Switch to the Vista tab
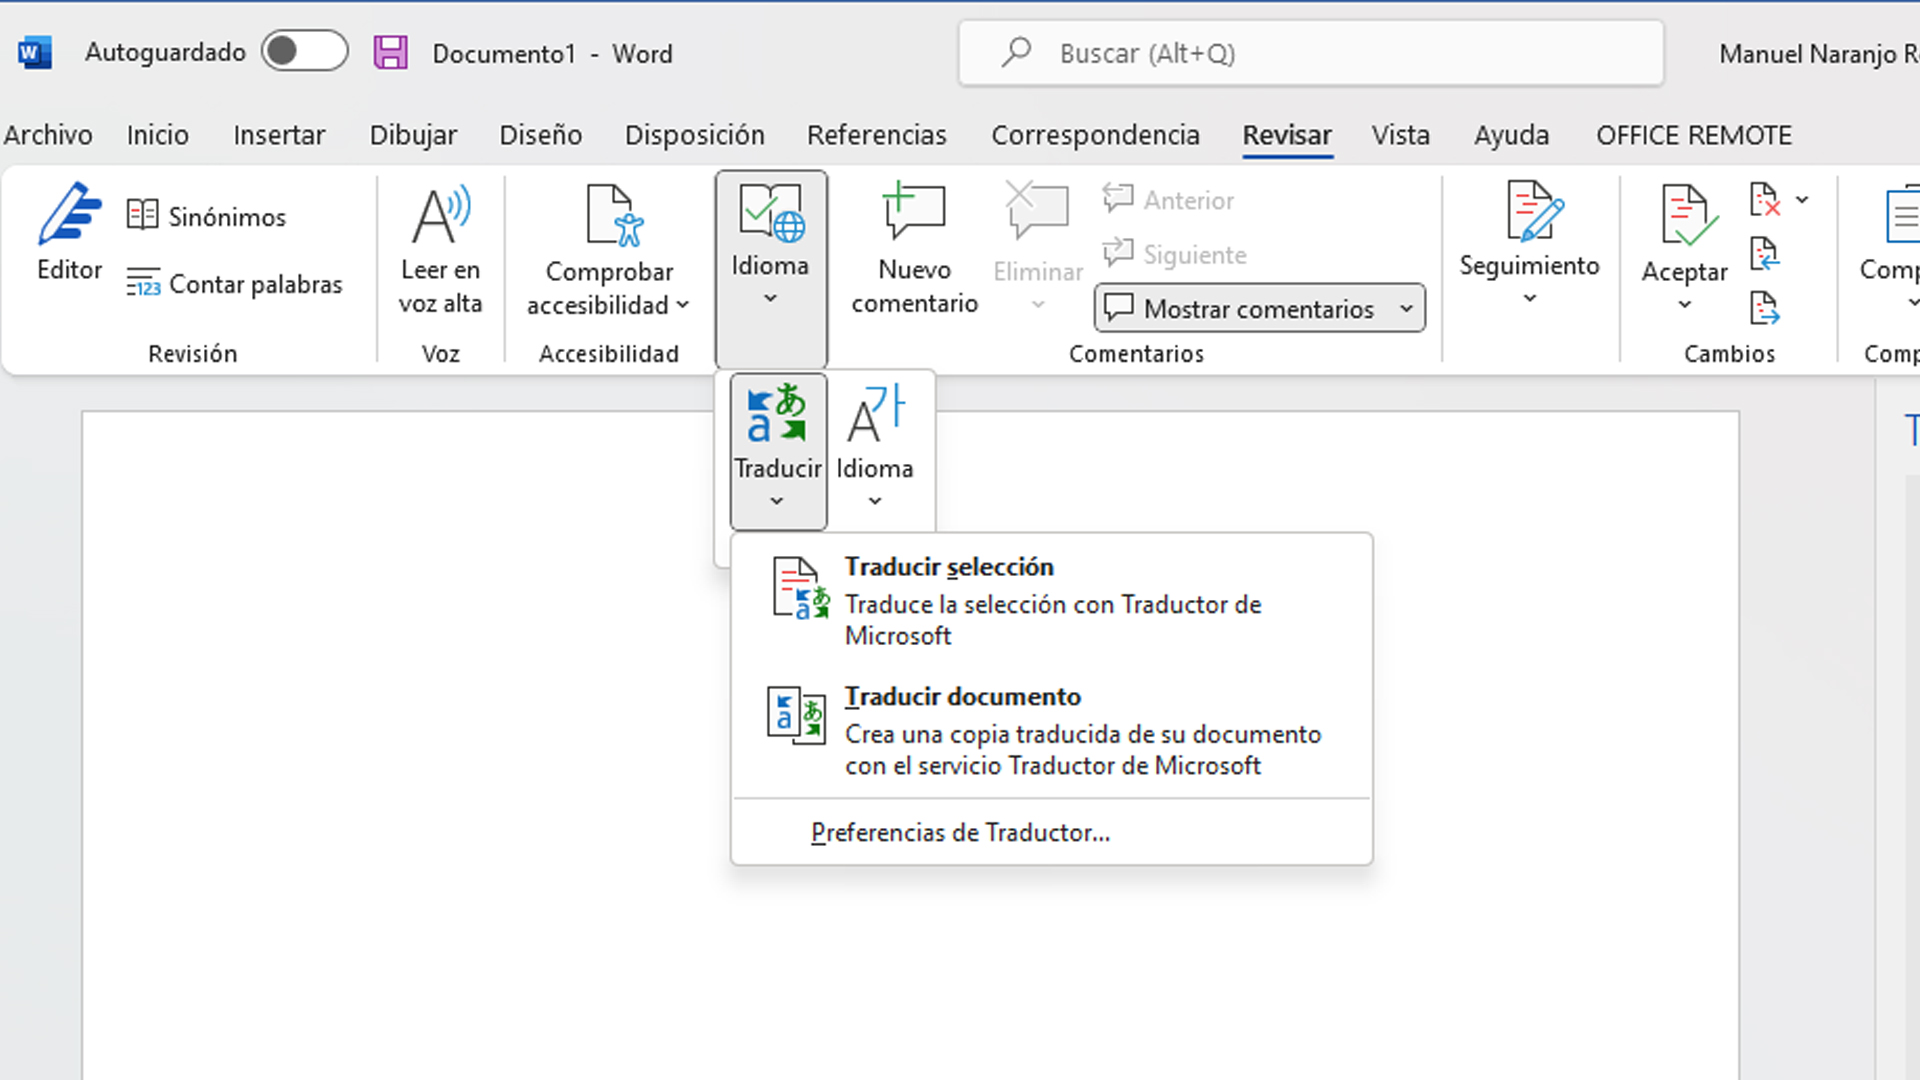The image size is (1920, 1080). (1400, 135)
